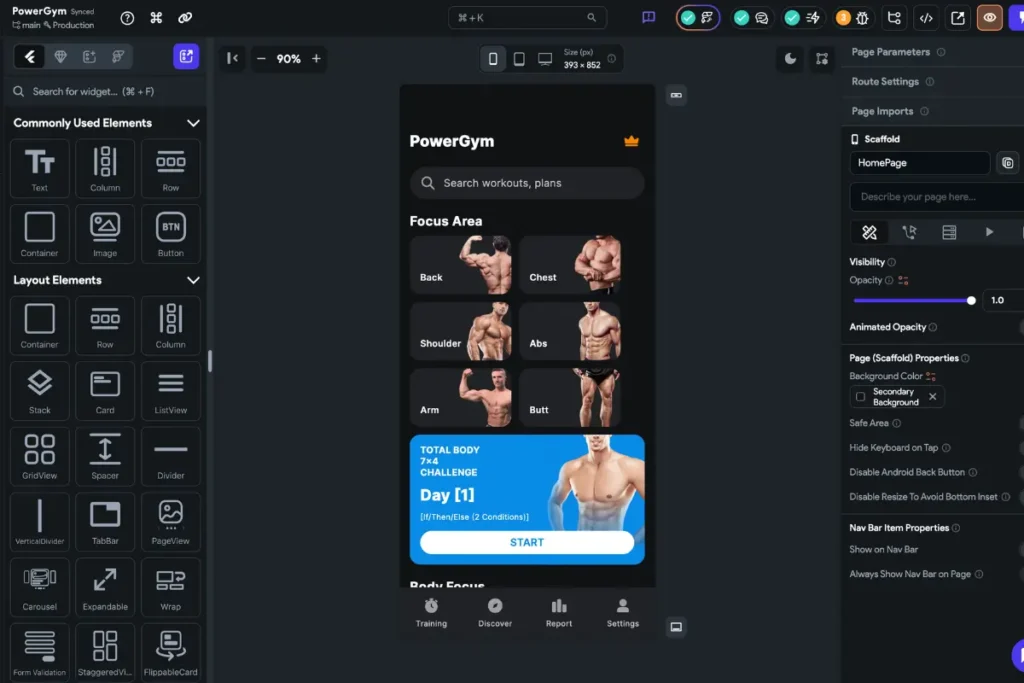Select the Chest focus area card
1024x683 pixels.
click(570, 265)
